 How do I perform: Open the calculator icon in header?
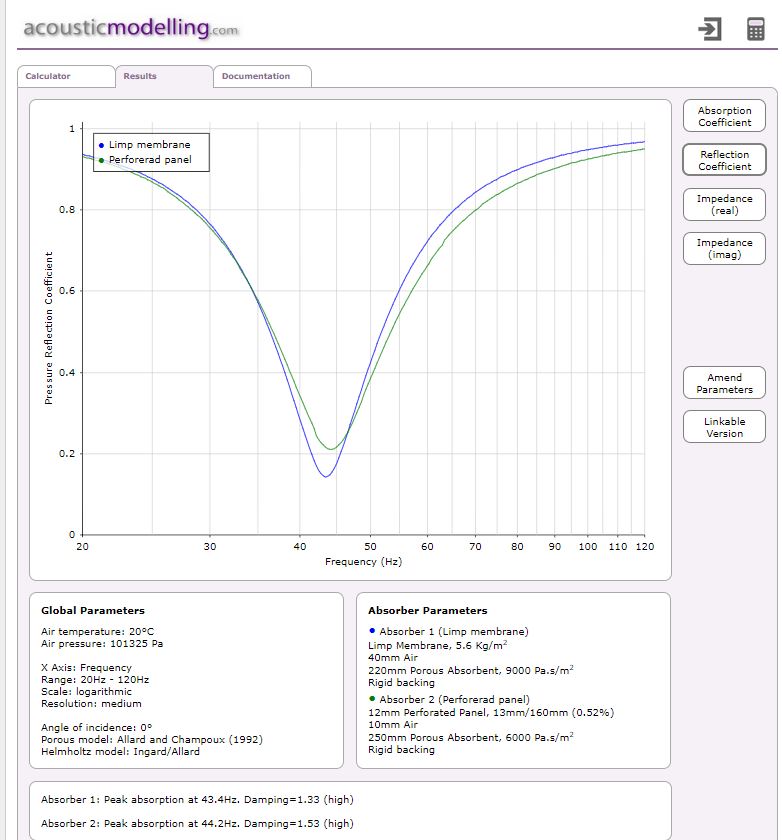pyautogui.click(x=755, y=29)
